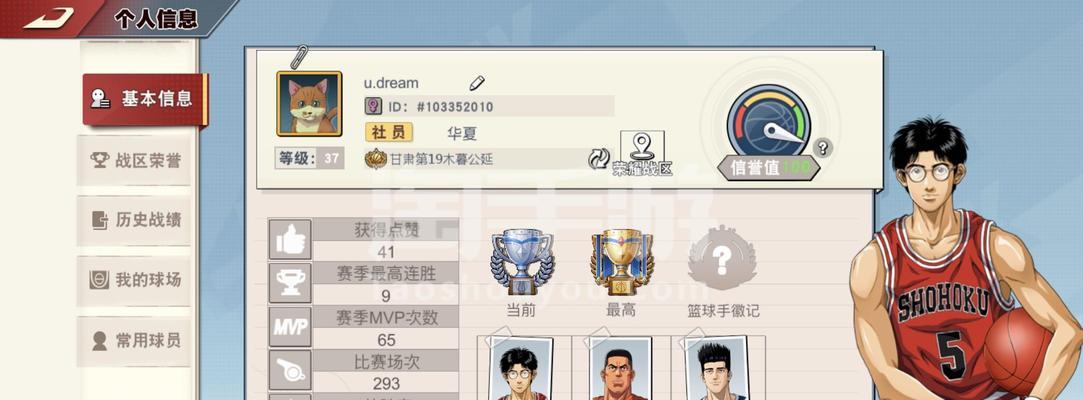Select the player card with glasses
Screen dimensions: 1083x400
520,368
